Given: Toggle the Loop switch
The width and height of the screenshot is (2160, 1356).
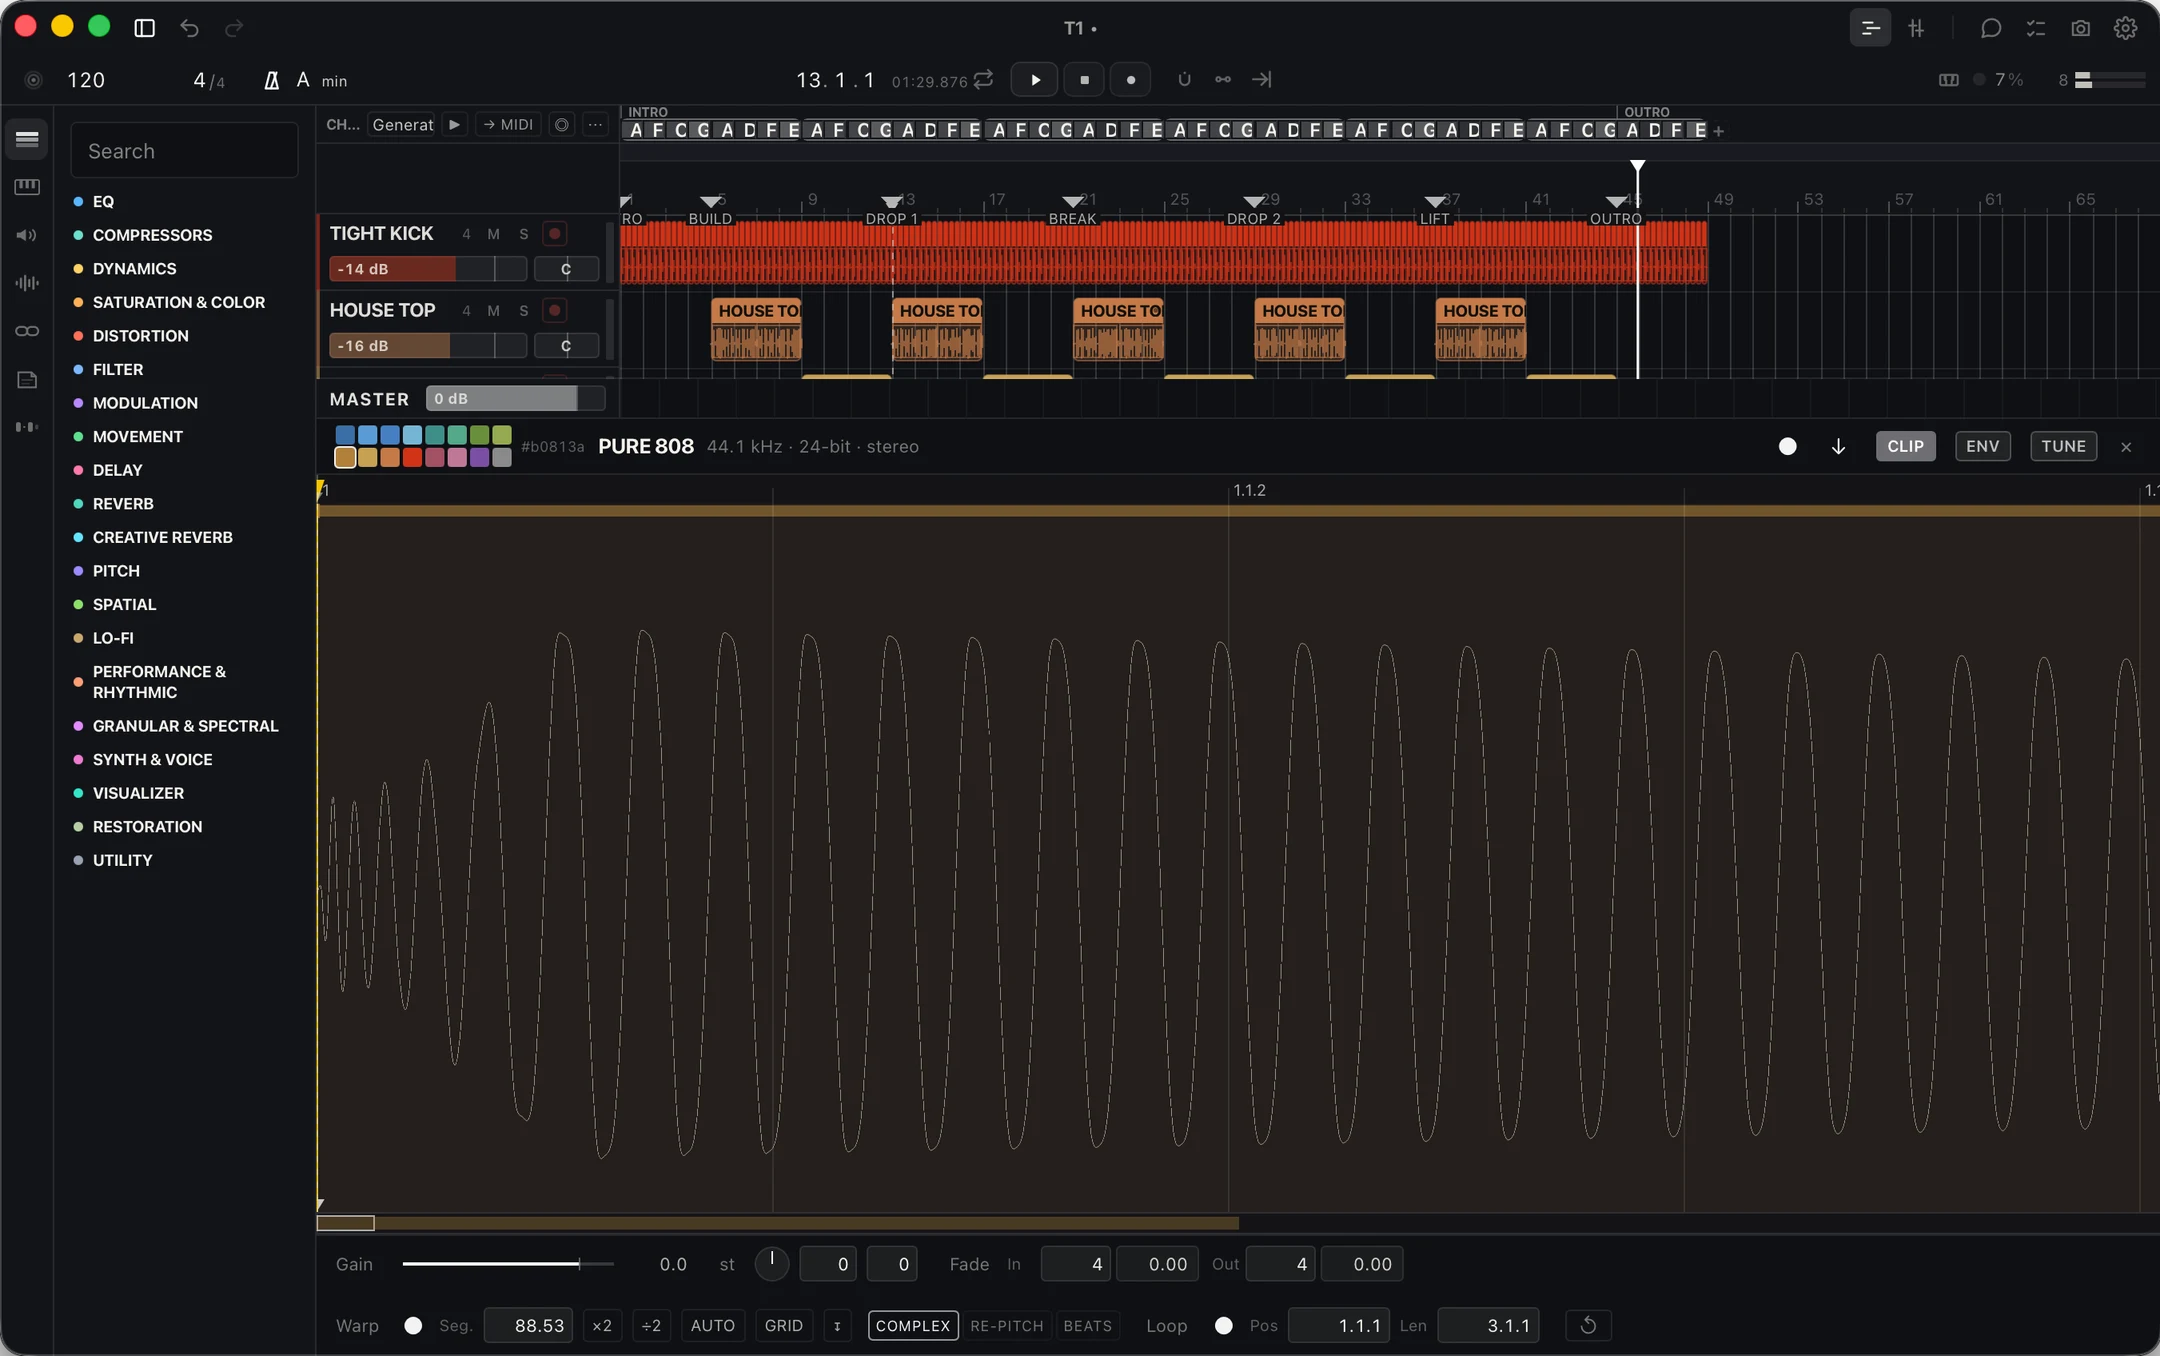Looking at the screenshot, I should (1223, 1326).
